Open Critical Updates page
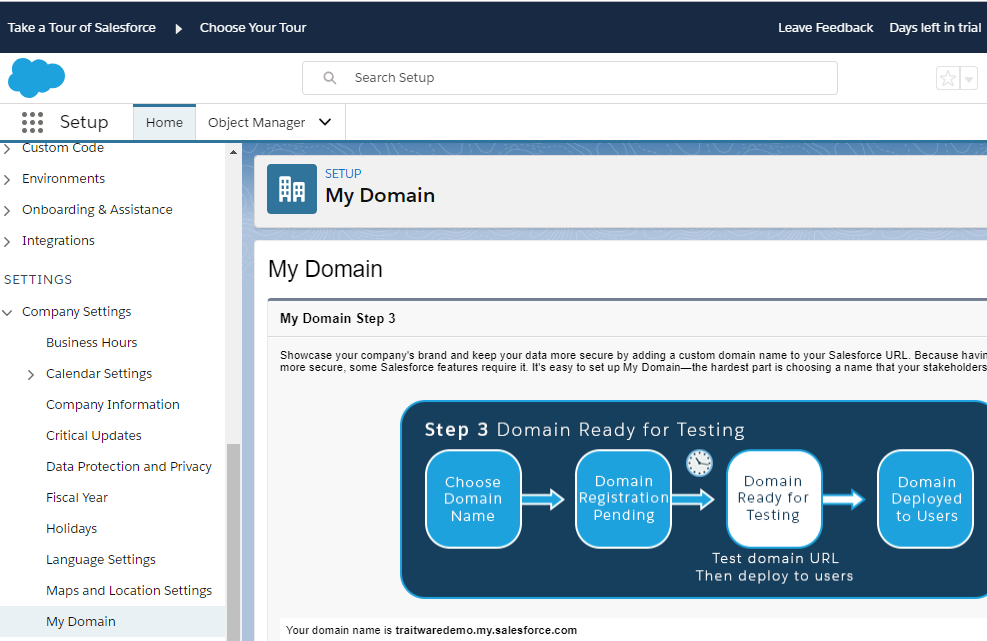The image size is (987, 641). pyautogui.click(x=94, y=436)
